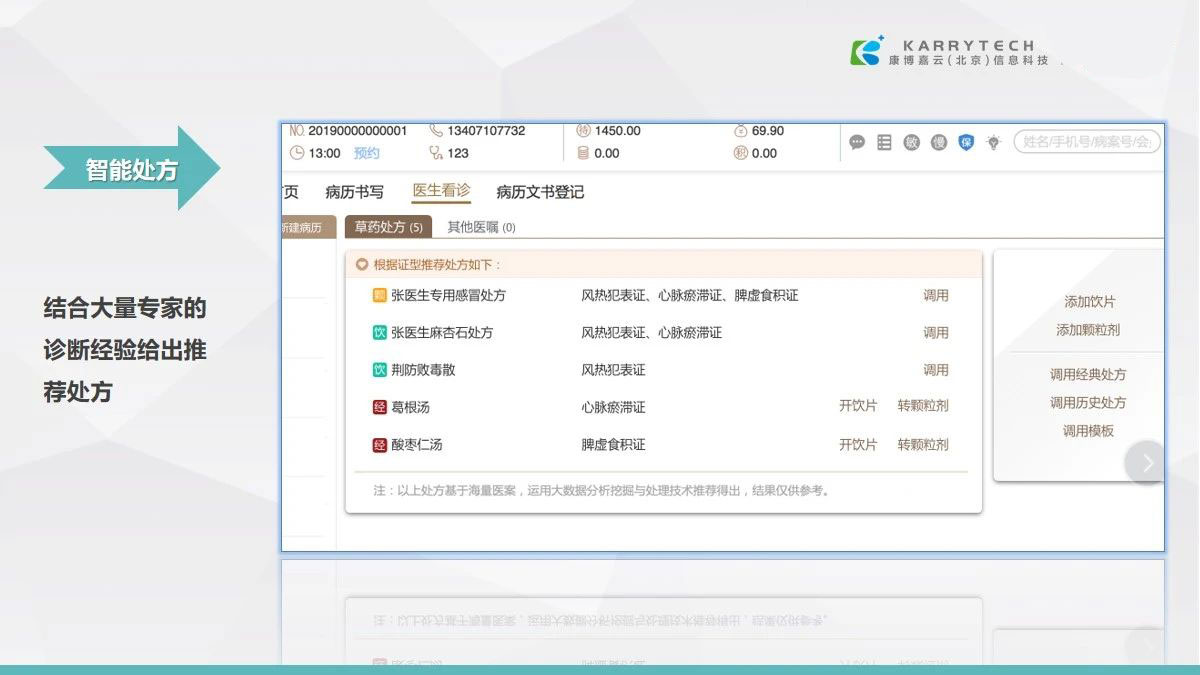This screenshot has height=675, width=1200.
Task: Click the 慢 chronic disease circle icon
Action: coord(939,142)
